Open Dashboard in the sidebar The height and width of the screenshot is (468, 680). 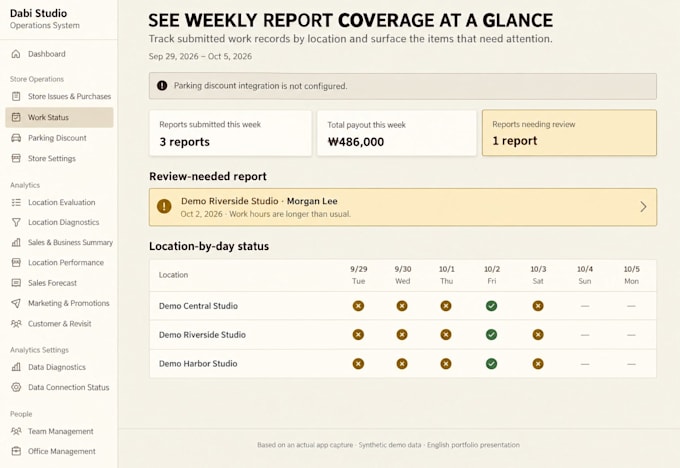click(59, 54)
